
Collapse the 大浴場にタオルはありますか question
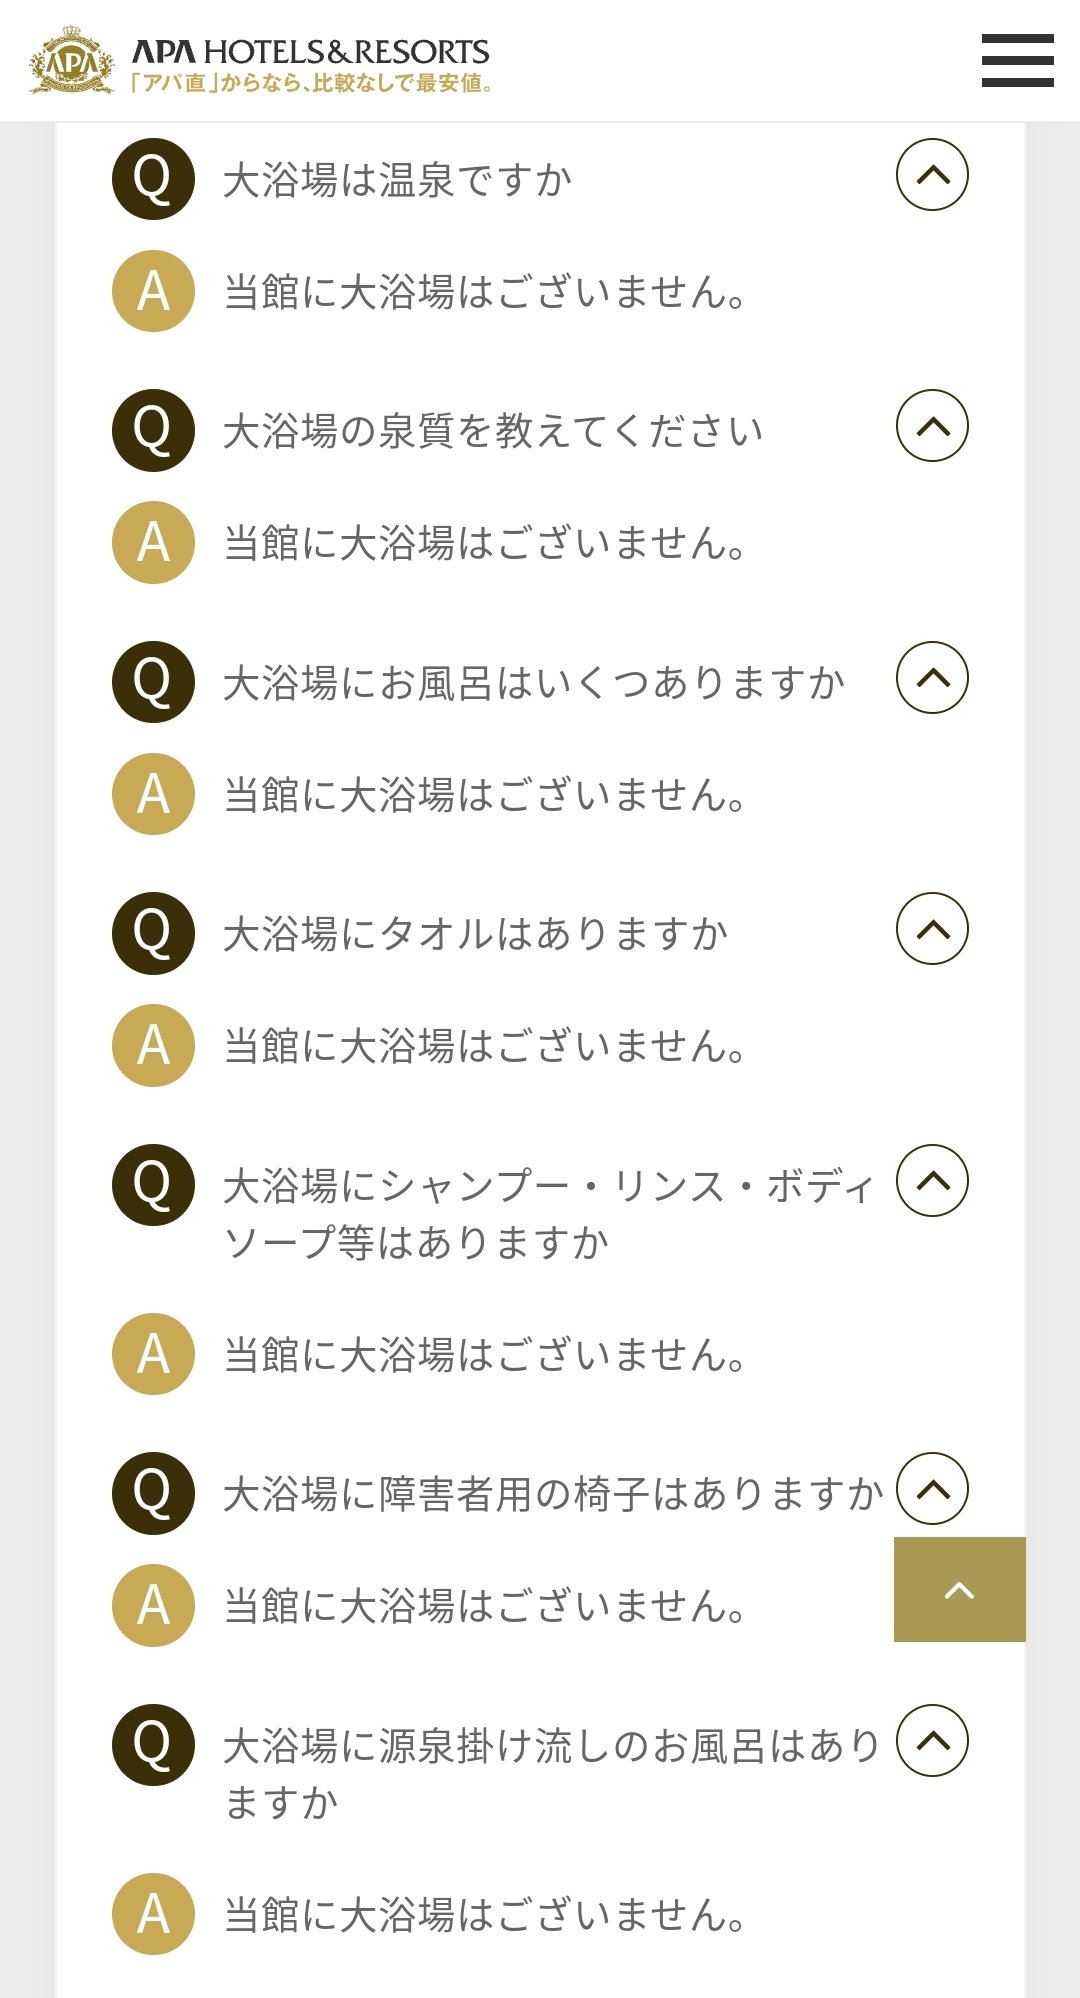coord(932,929)
